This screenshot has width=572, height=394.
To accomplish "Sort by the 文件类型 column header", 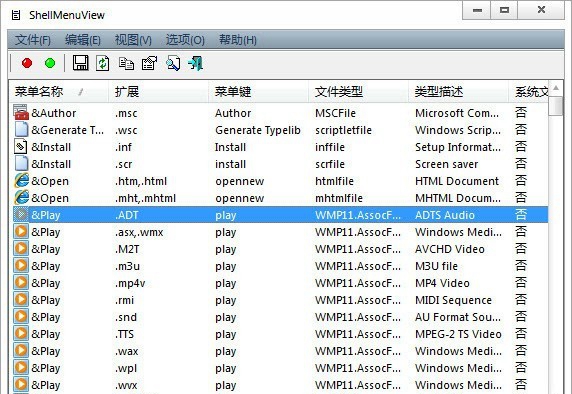I will click(x=358, y=92).
